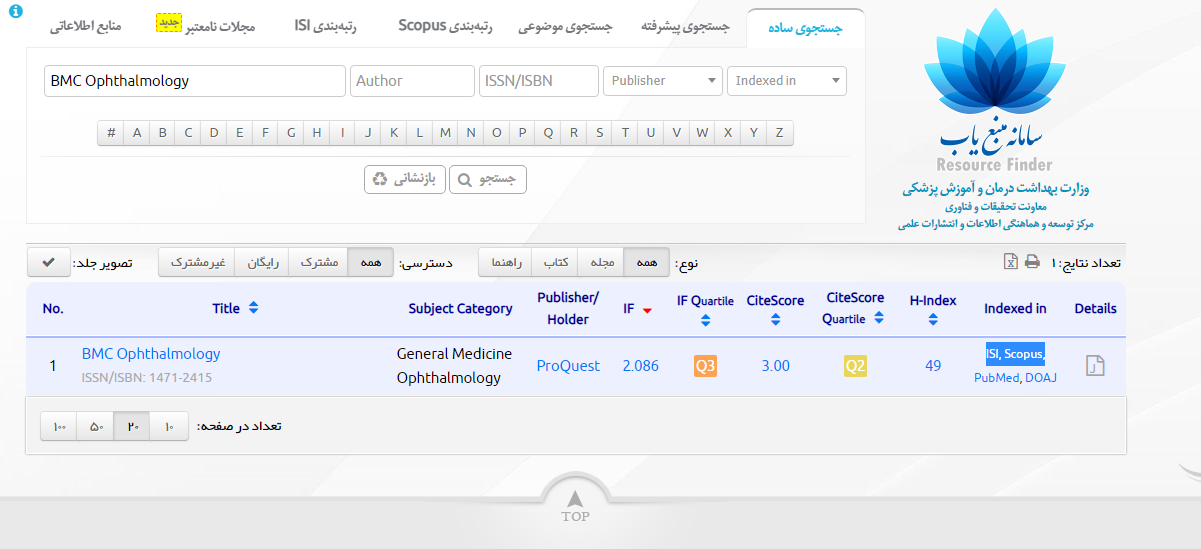Open the ProQuest publisher link
The image size is (1201, 549).
(x=568, y=366)
